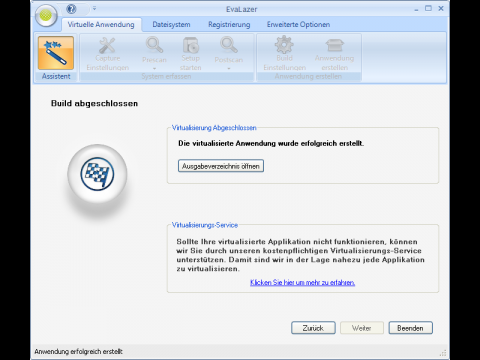
Task: Click the 'EvaLazer' title bar text
Action: pos(241,9)
